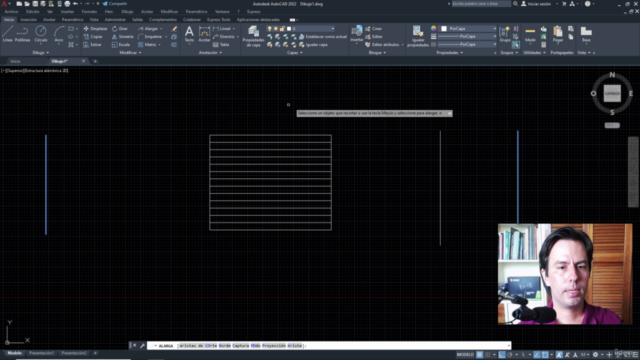Expand the Utilidades panel
Screen dimensions: 640x360
pos(534,53)
